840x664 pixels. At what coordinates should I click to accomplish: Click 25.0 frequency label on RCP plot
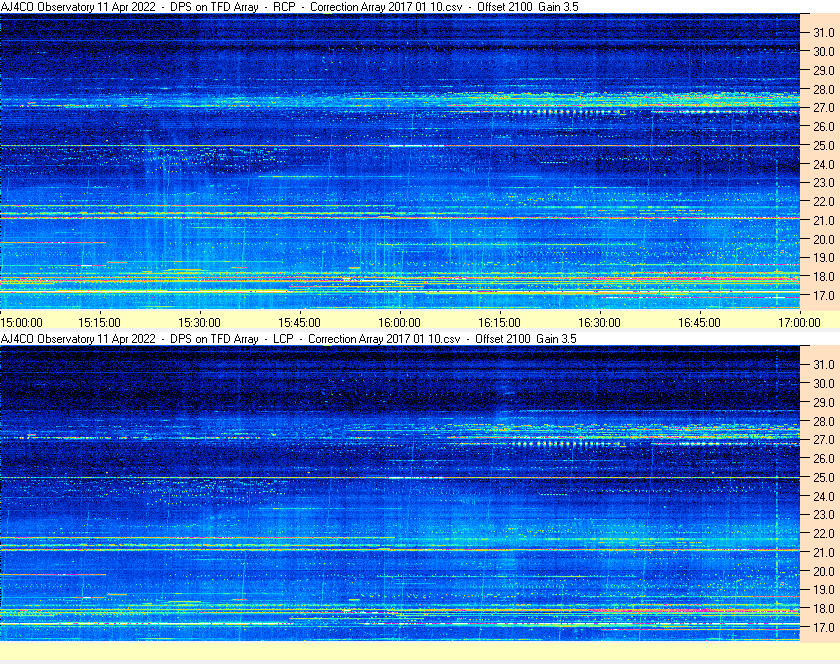824,145
